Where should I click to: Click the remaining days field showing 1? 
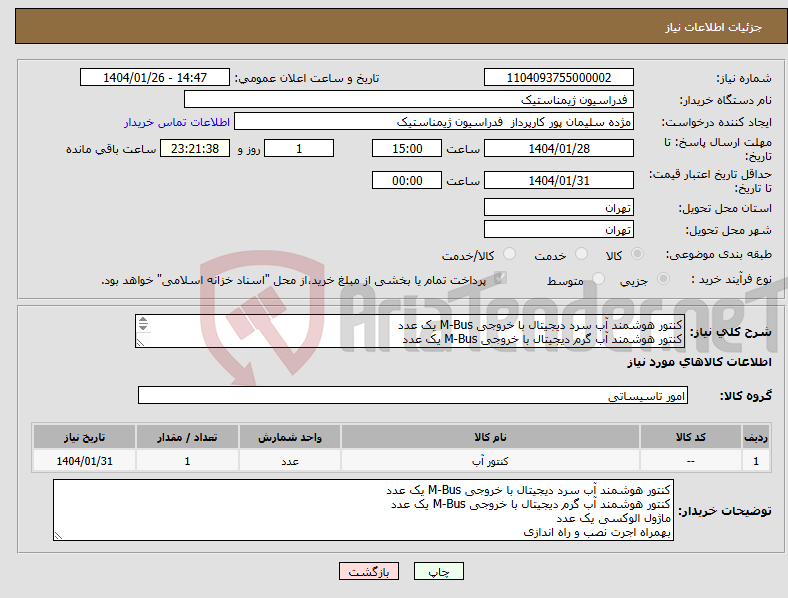[299, 148]
